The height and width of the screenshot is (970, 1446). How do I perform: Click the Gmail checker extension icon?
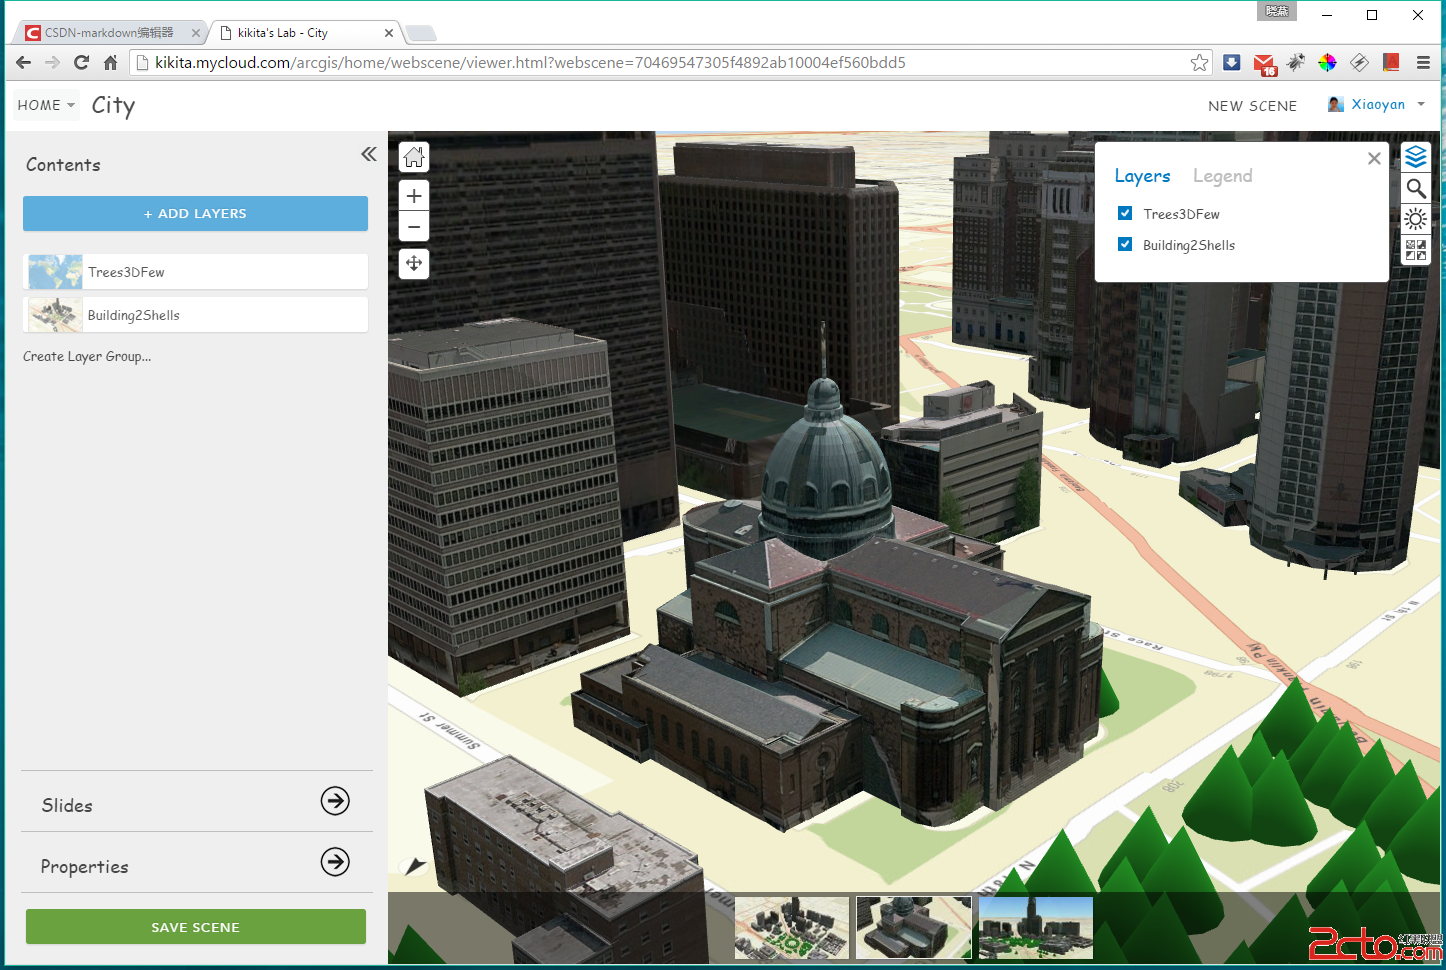pyautogui.click(x=1265, y=64)
